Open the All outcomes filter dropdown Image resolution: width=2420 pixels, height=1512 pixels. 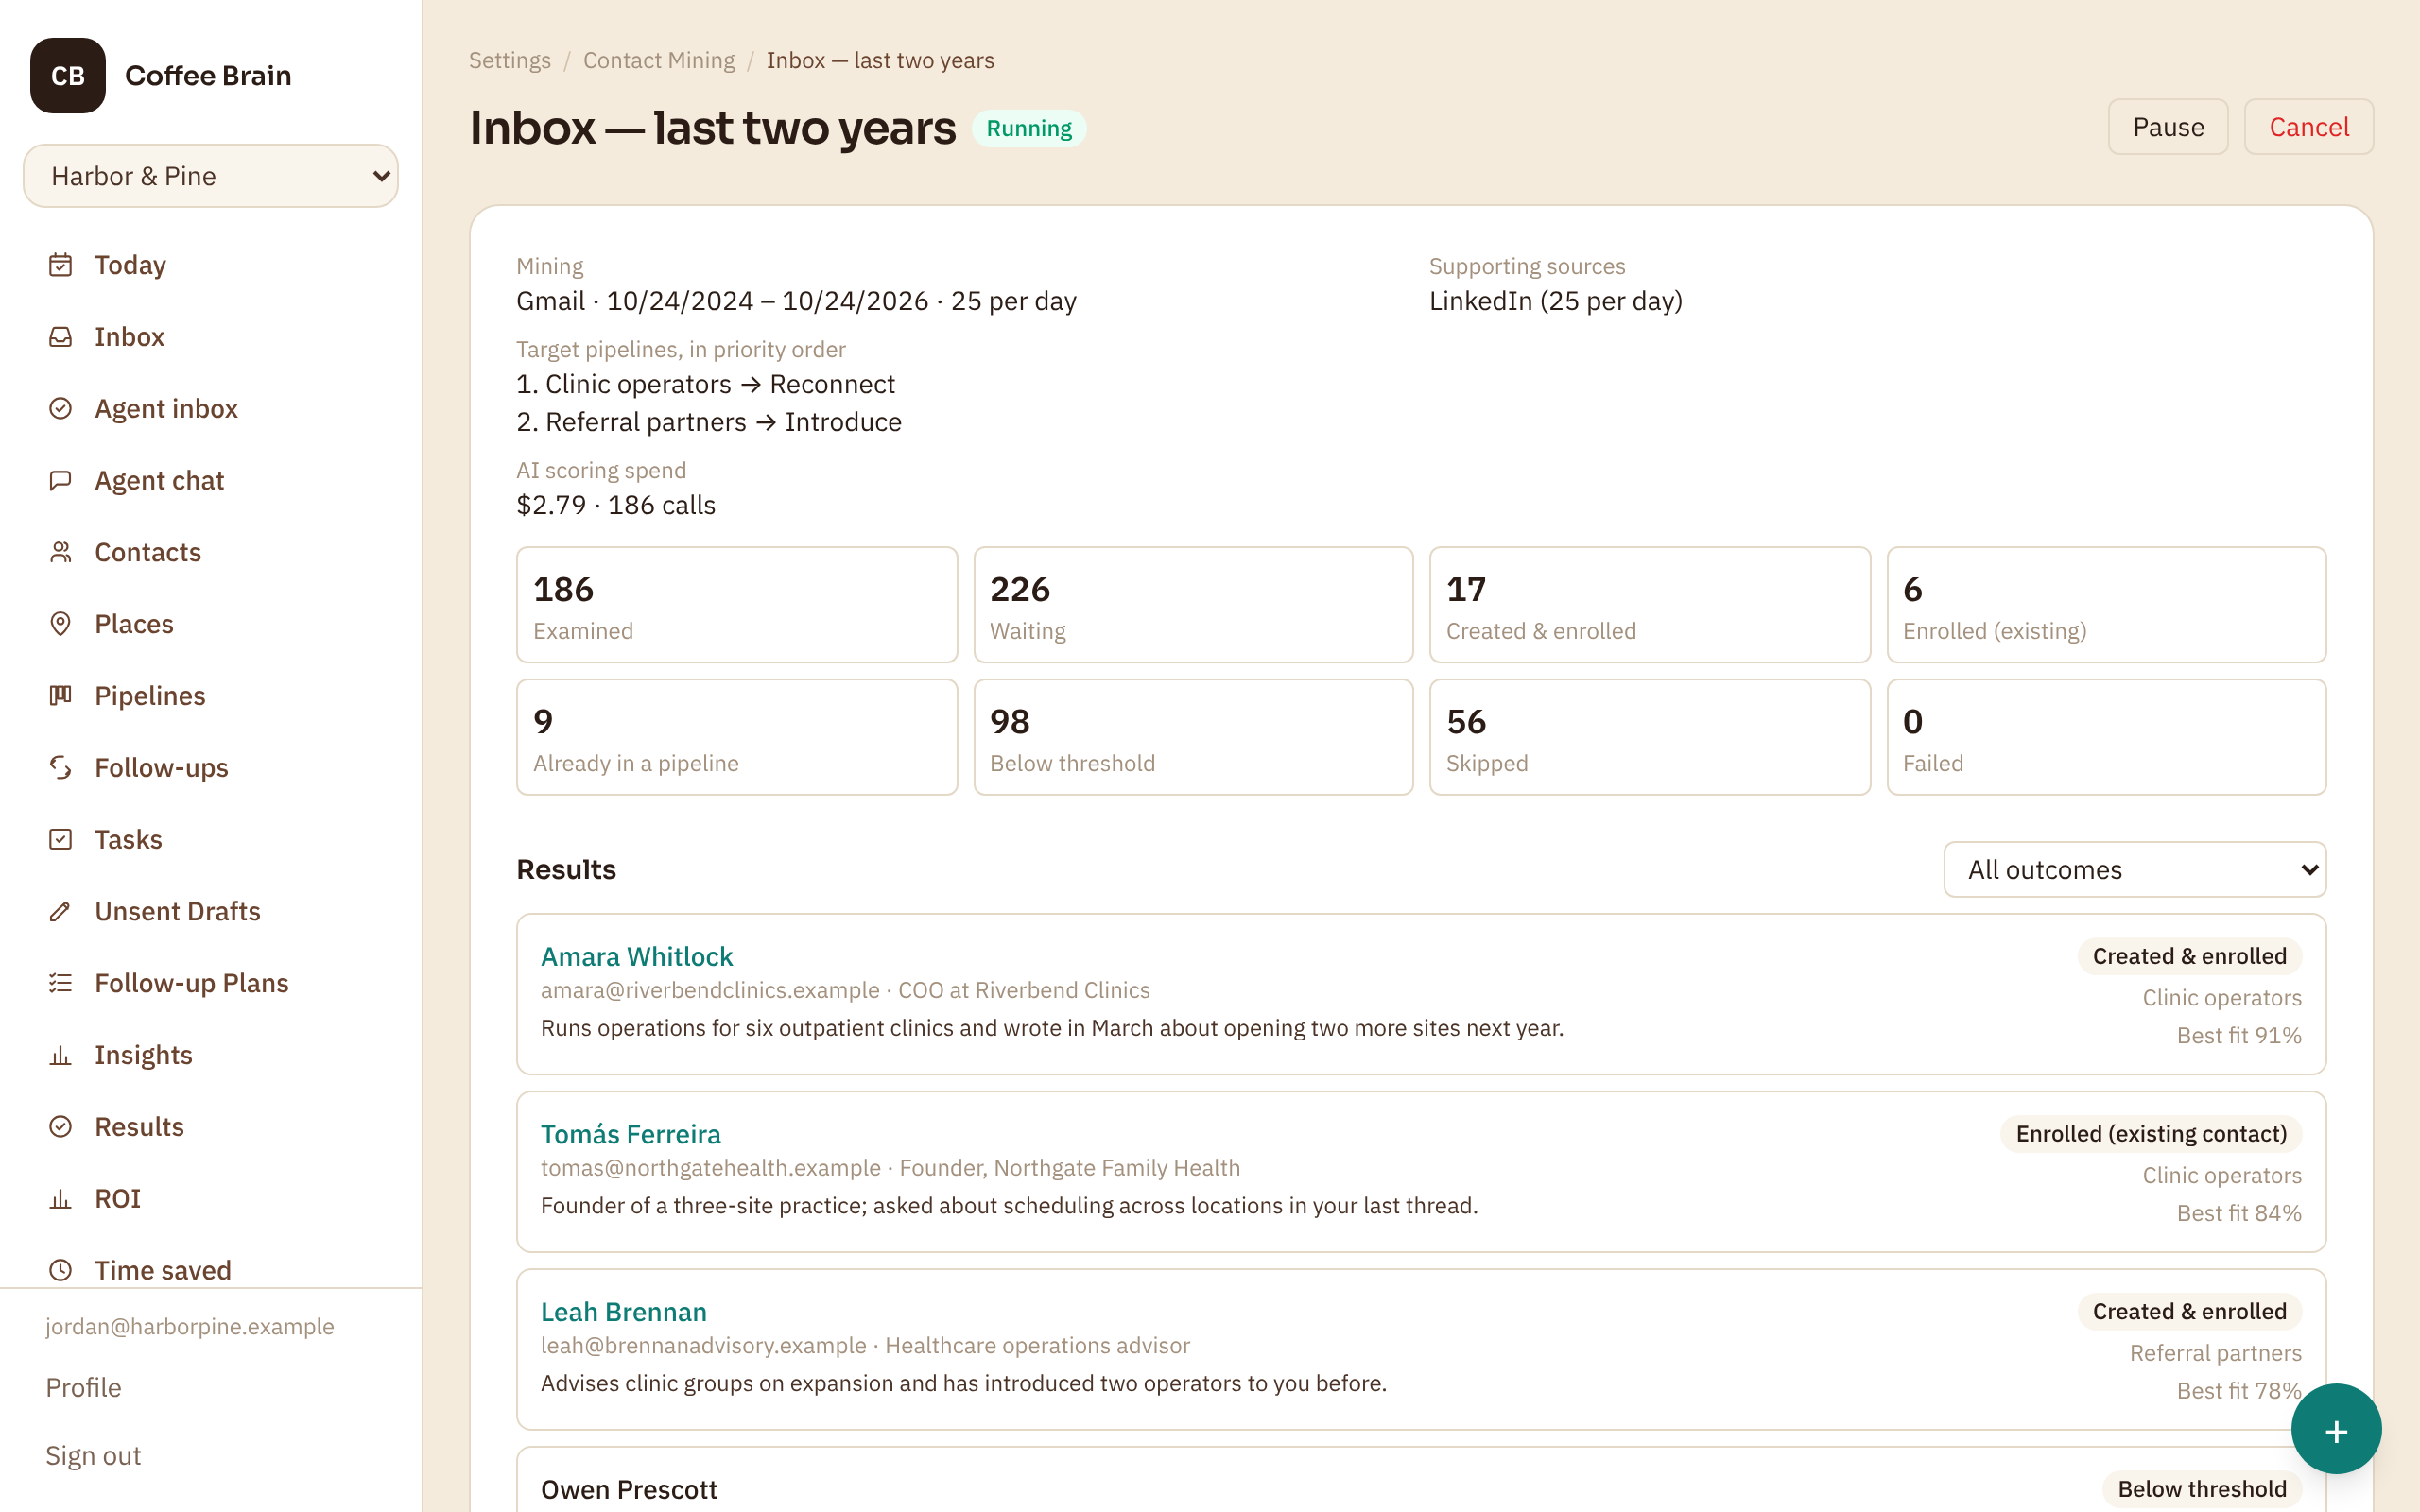pyautogui.click(x=2134, y=870)
